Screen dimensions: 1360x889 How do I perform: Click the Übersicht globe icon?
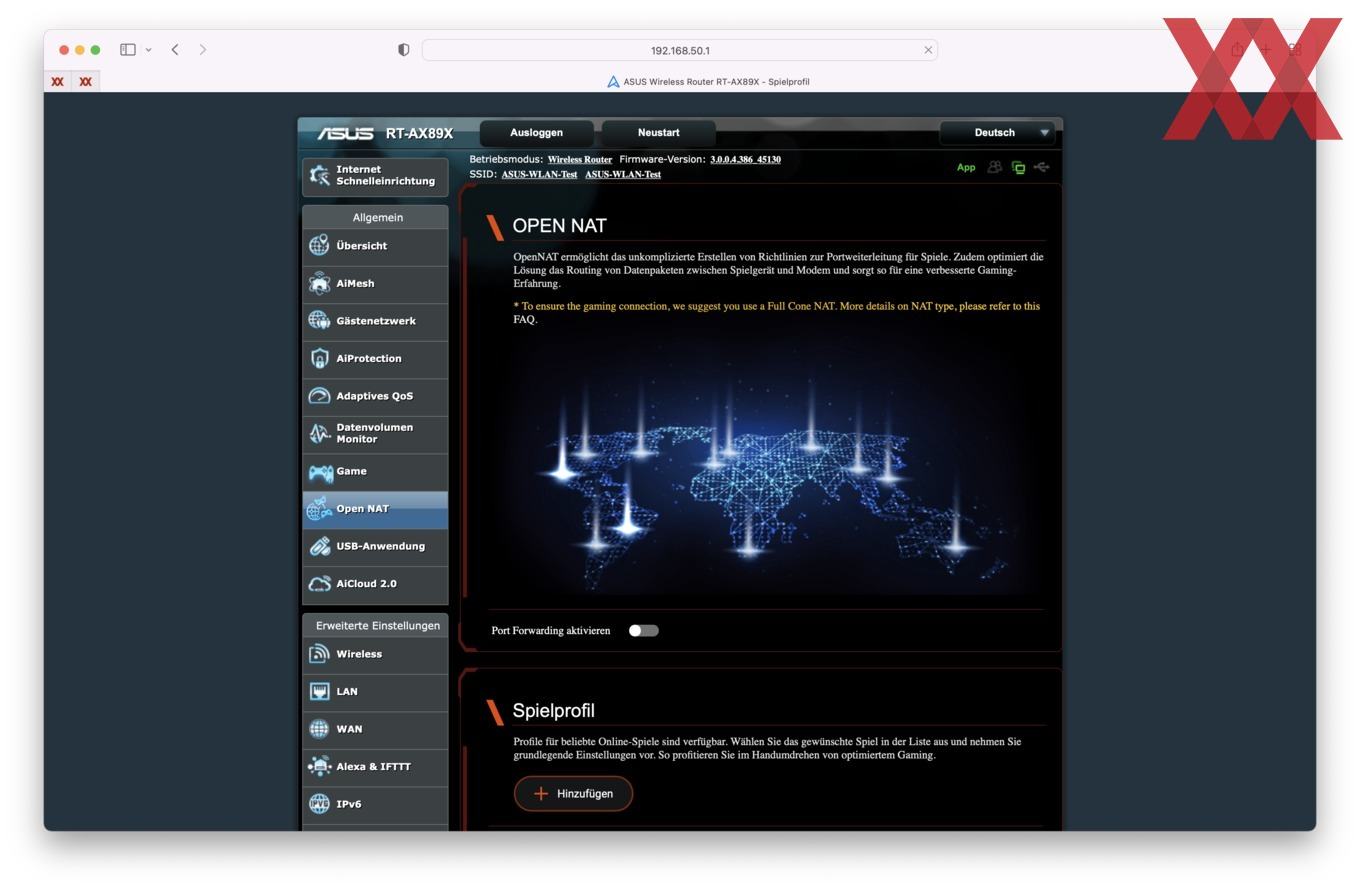click(319, 245)
